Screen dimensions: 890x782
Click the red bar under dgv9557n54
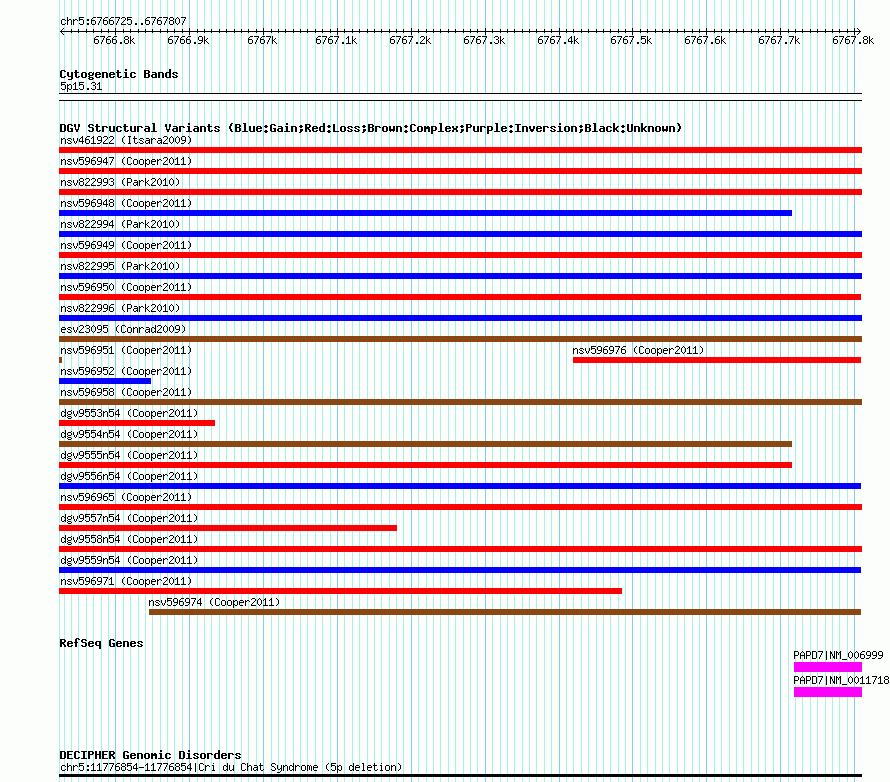point(228,528)
